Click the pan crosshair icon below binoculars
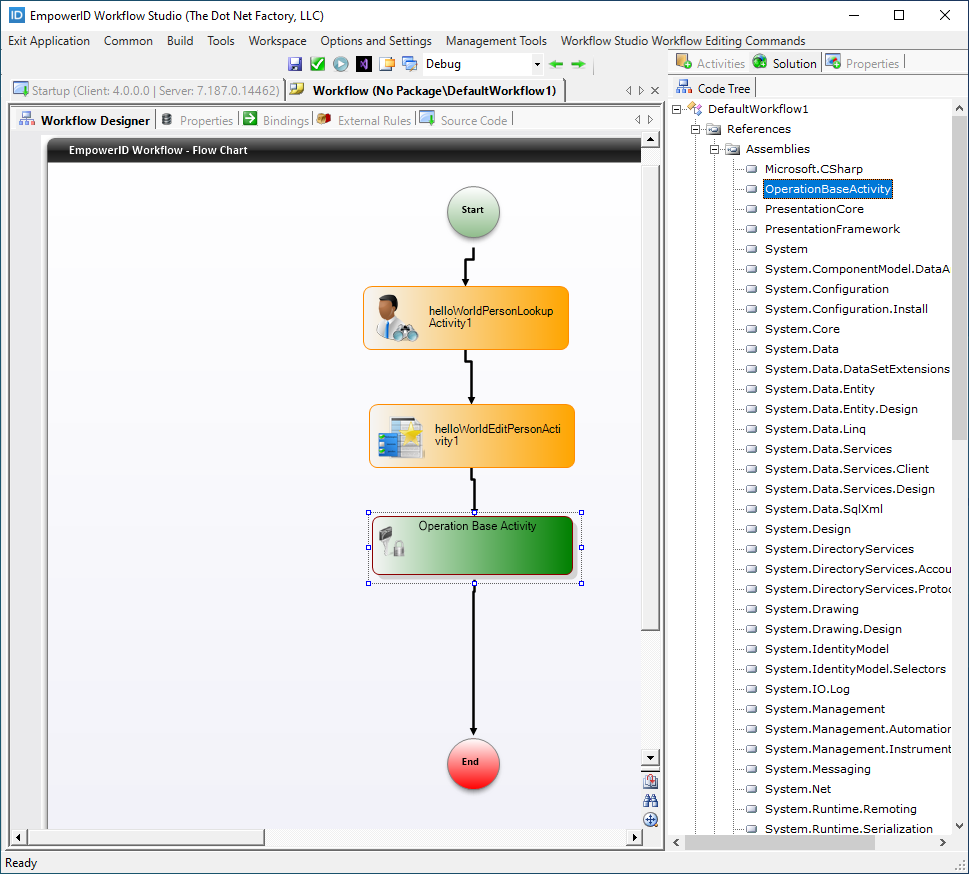The width and height of the screenshot is (969, 874). tap(651, 819)
